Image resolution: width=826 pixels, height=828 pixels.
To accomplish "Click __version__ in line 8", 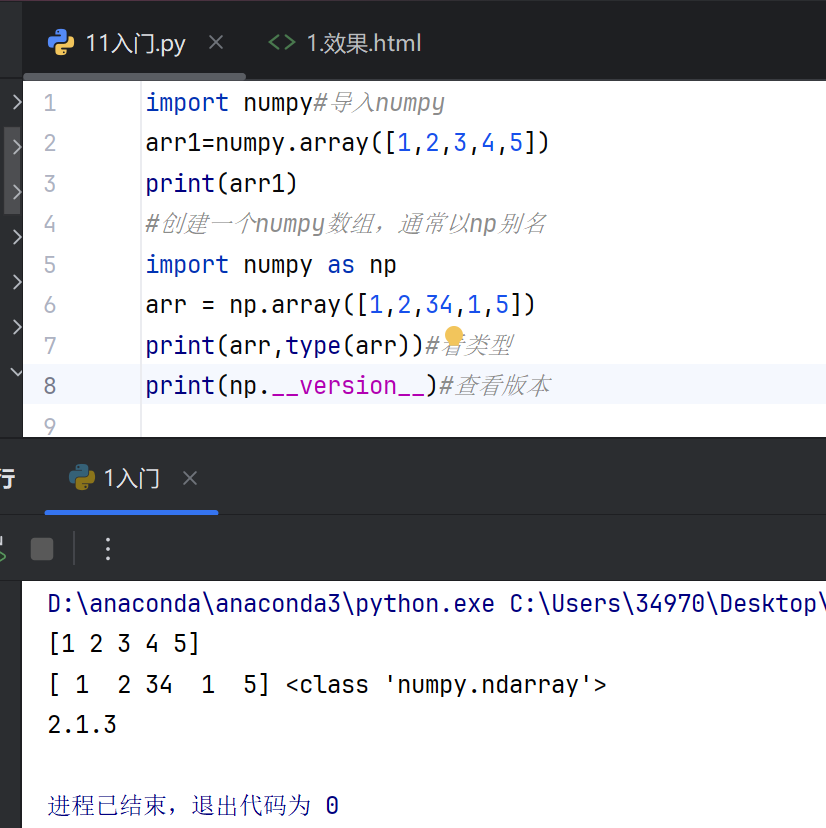I will coord(349,386).
